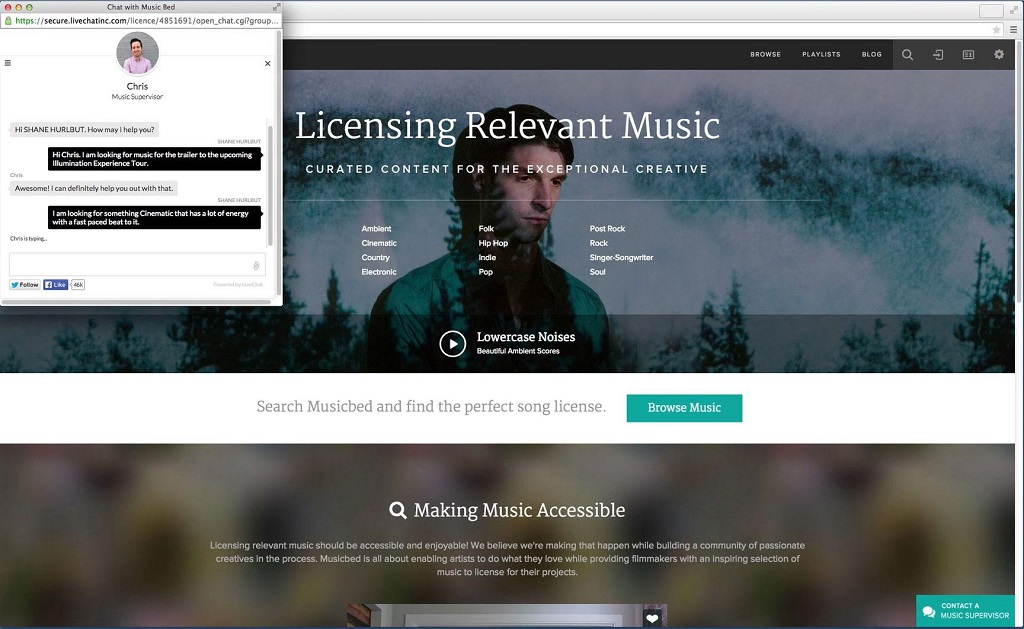
Task: Select the Cinematic genre link
Action: point(379,243)
